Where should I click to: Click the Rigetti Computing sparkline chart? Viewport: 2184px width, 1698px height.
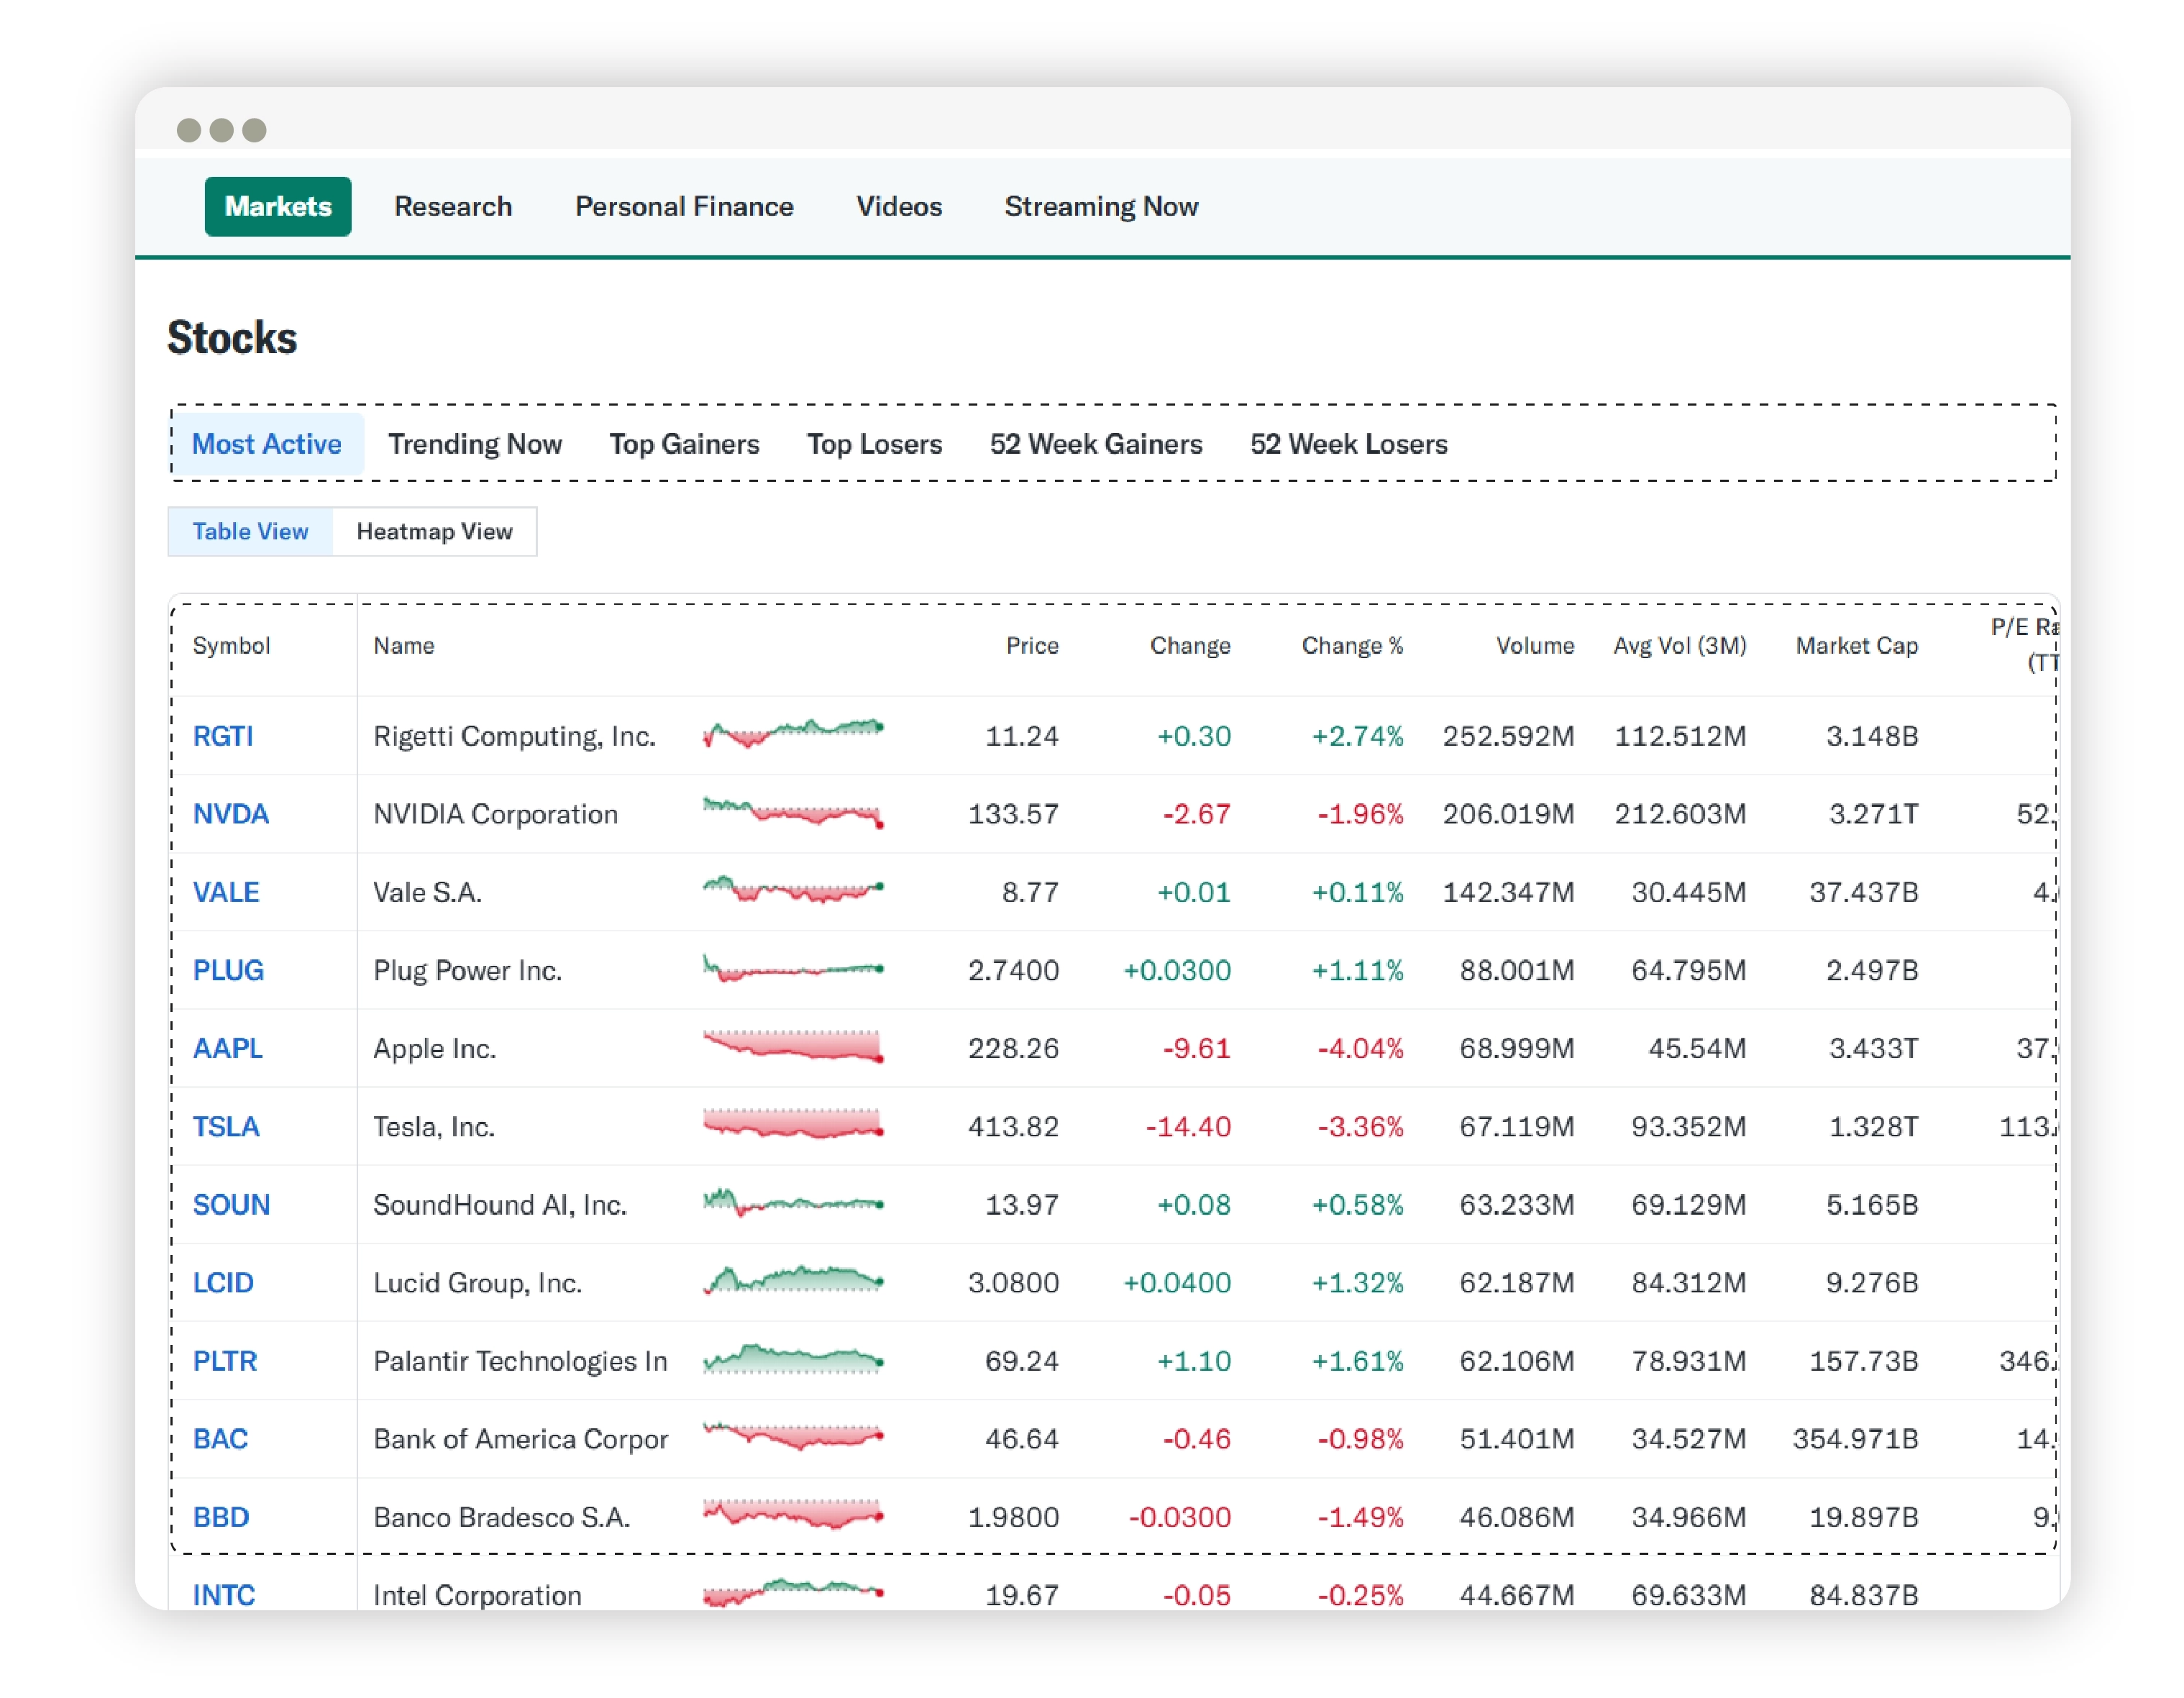[793, 734]
